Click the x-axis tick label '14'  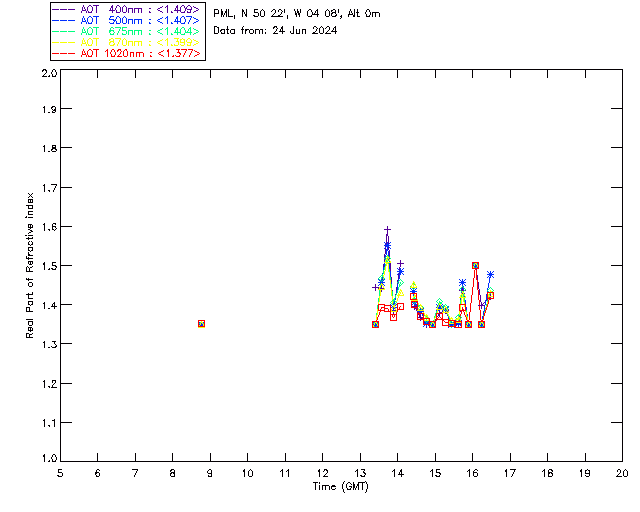(398, 473)
